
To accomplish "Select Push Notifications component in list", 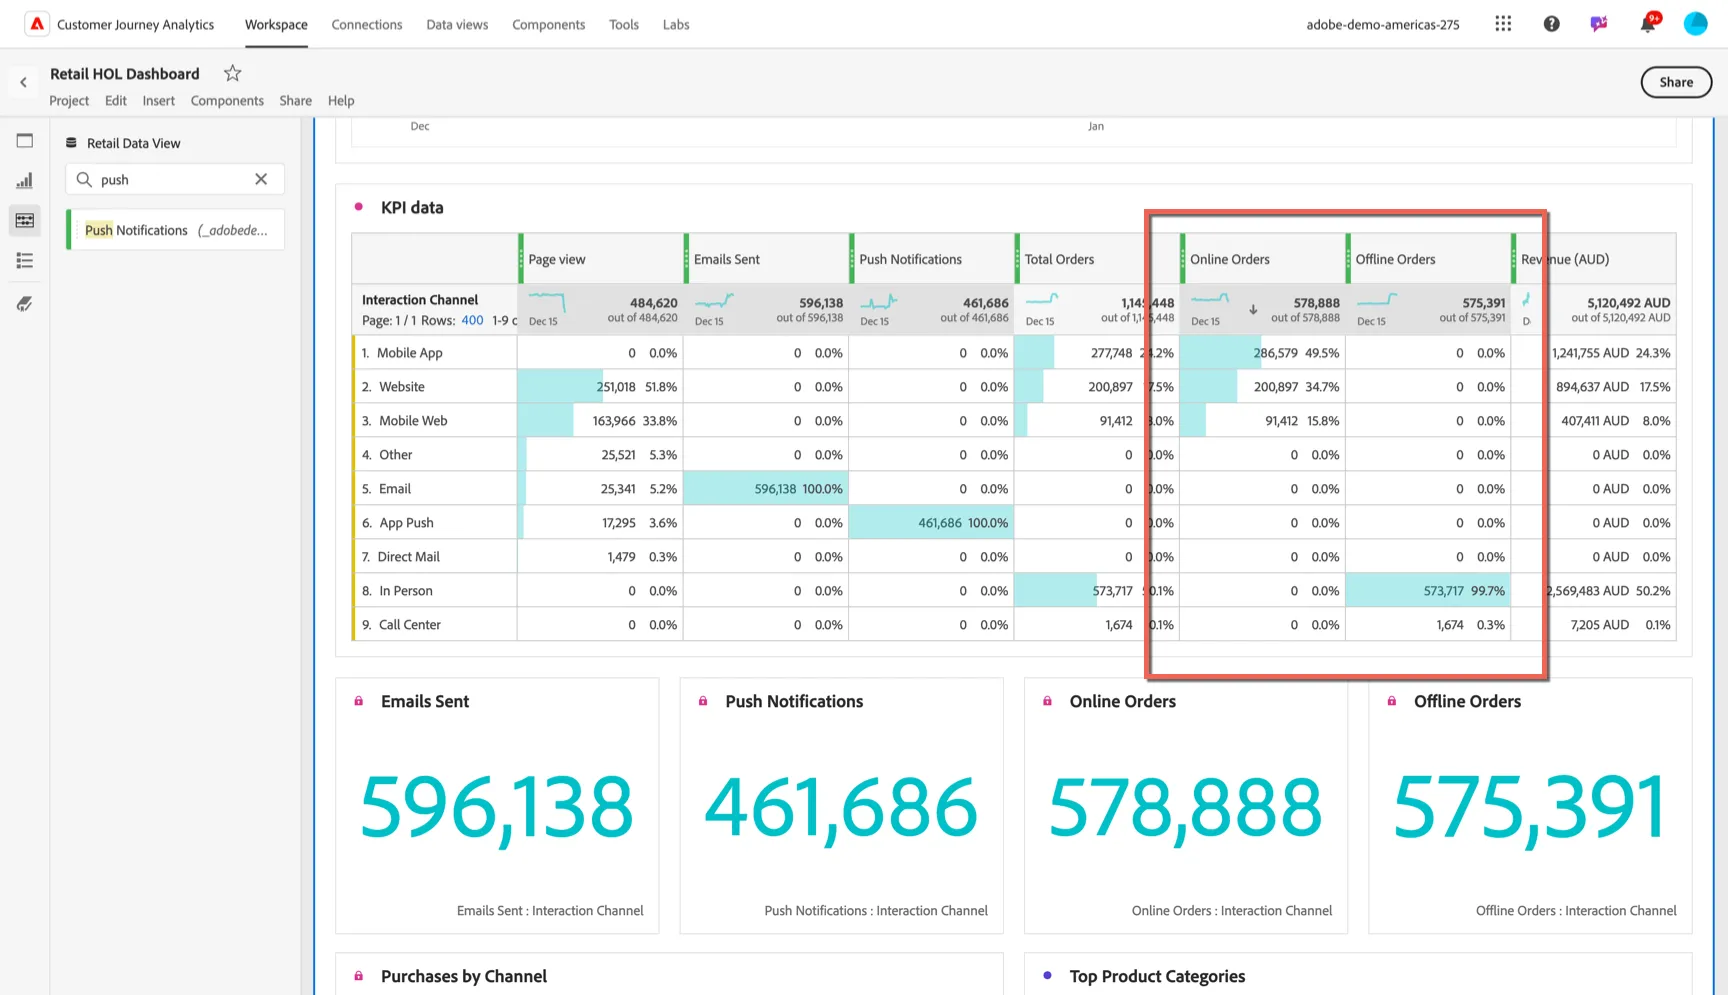I will click(176, 230).
